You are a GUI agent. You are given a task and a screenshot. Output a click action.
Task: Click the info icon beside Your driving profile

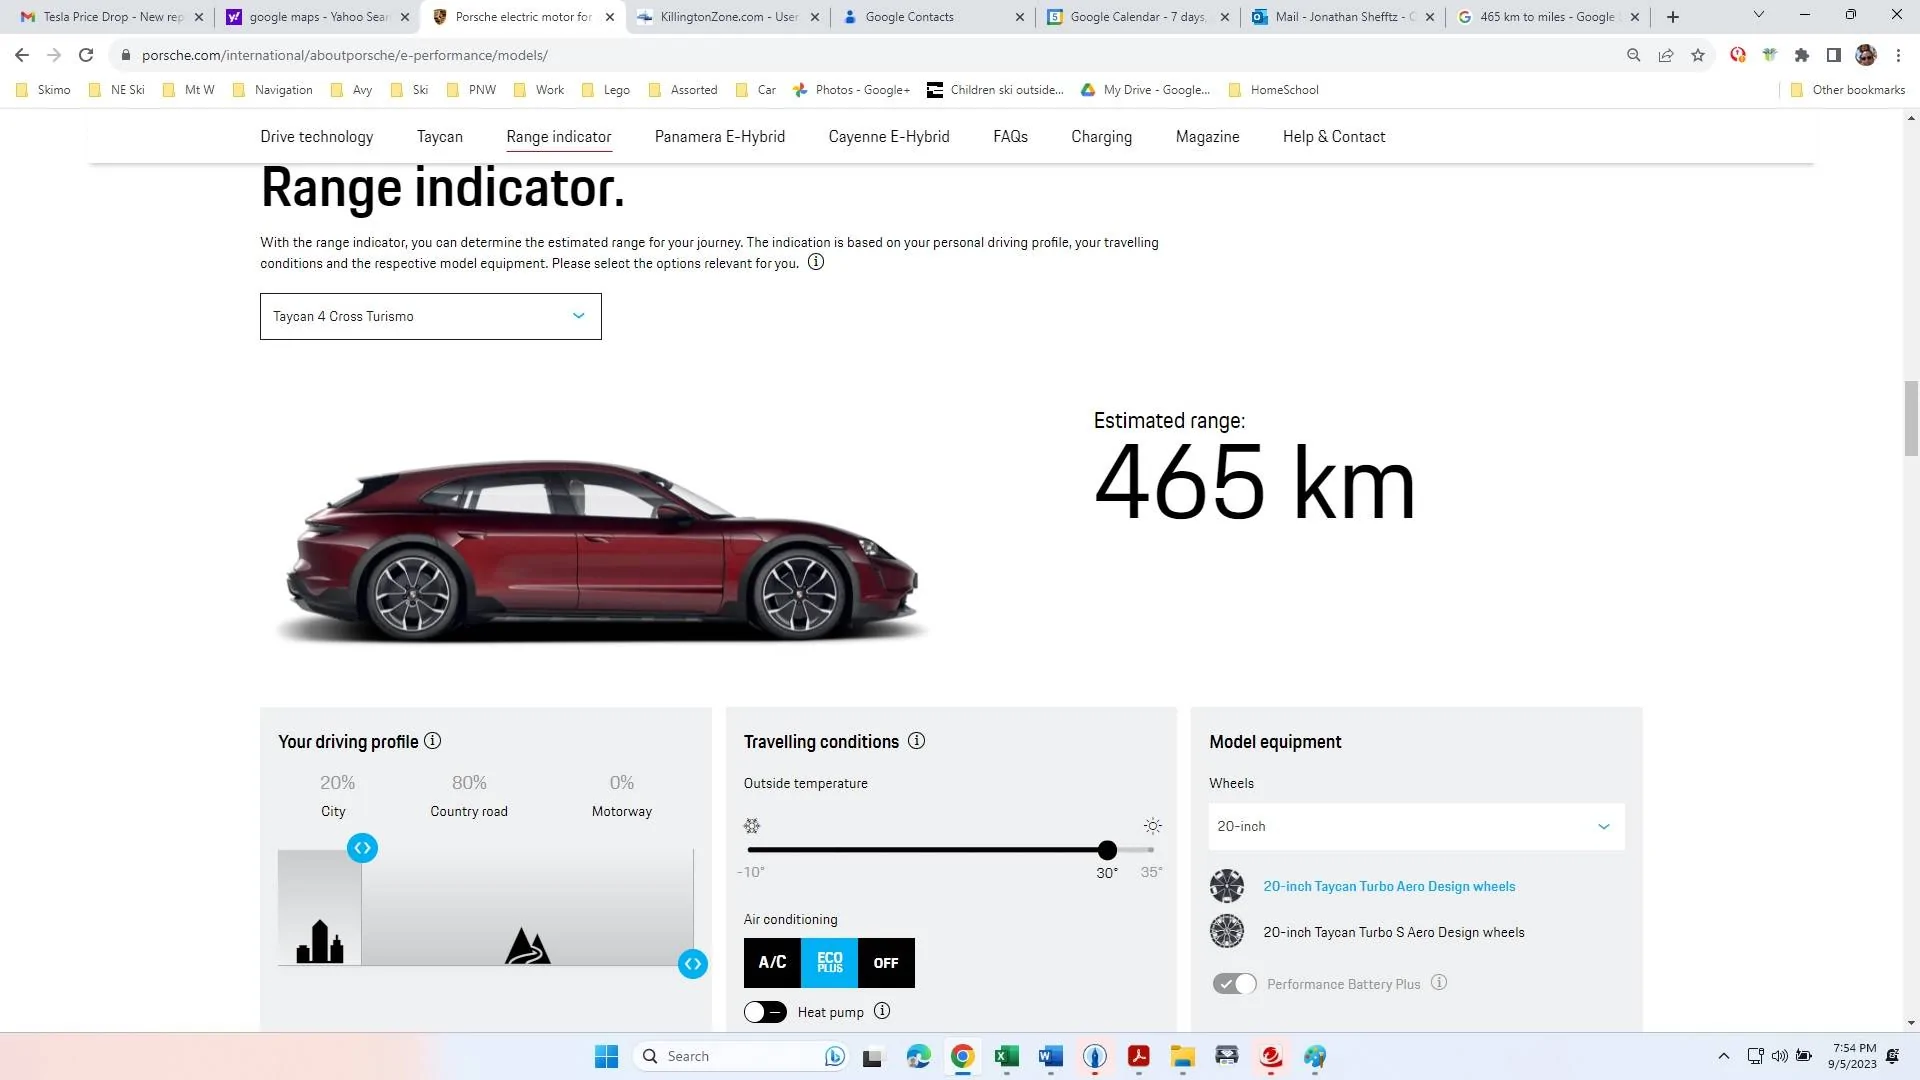pos(432,741)
